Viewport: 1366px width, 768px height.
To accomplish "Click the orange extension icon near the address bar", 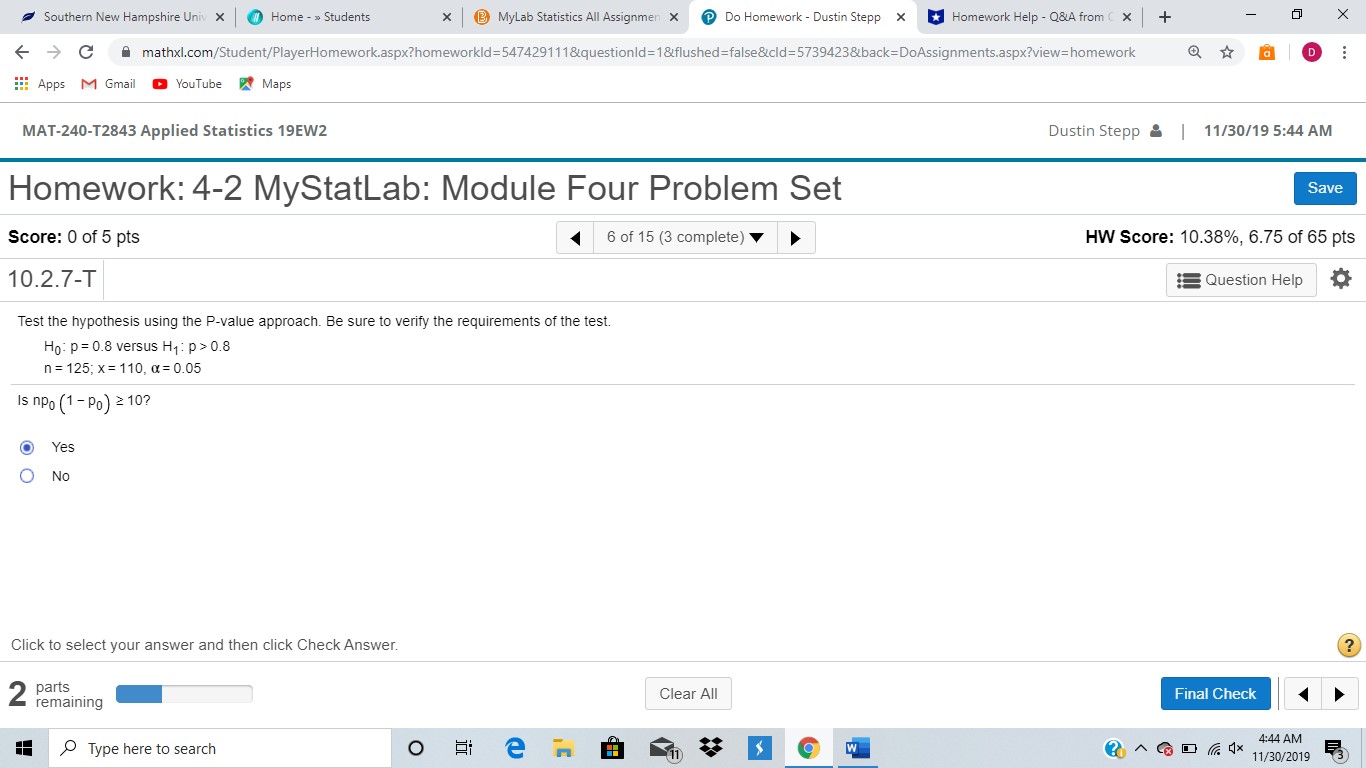I will tap(1266, 52).
